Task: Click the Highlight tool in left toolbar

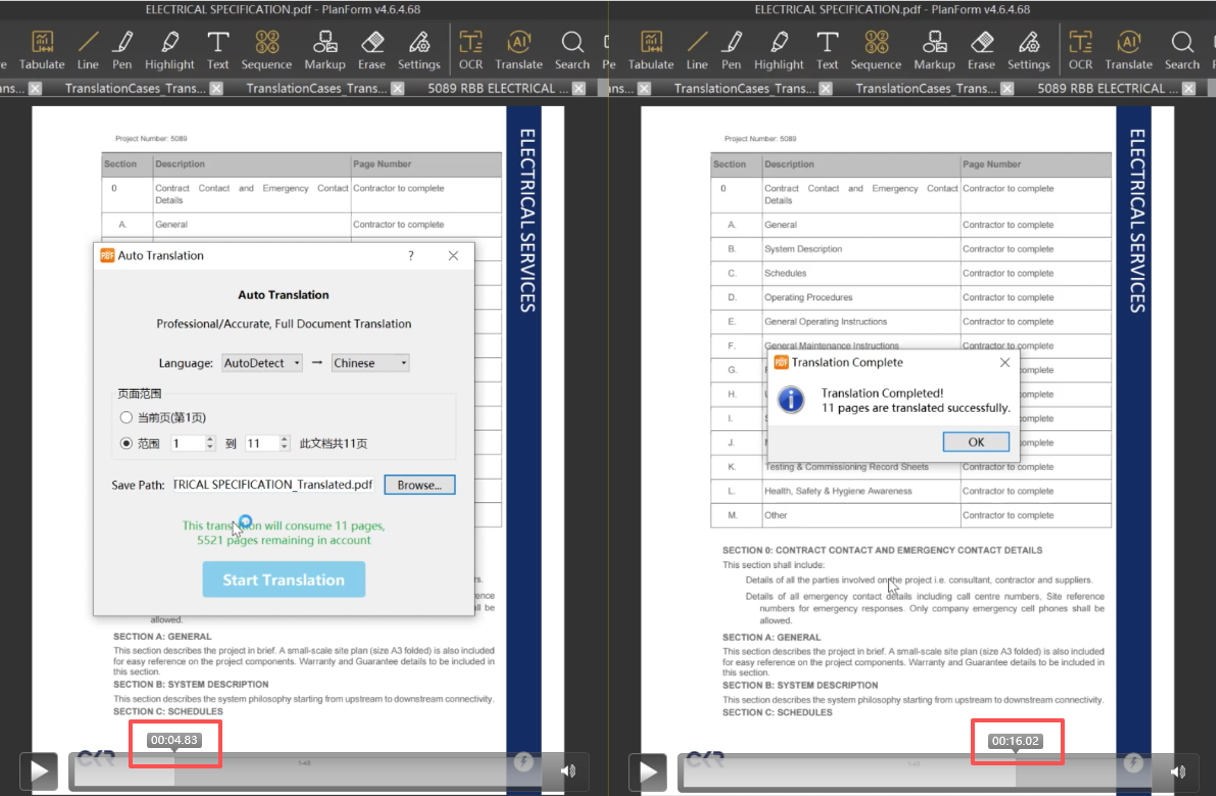Action: point(169,50)
